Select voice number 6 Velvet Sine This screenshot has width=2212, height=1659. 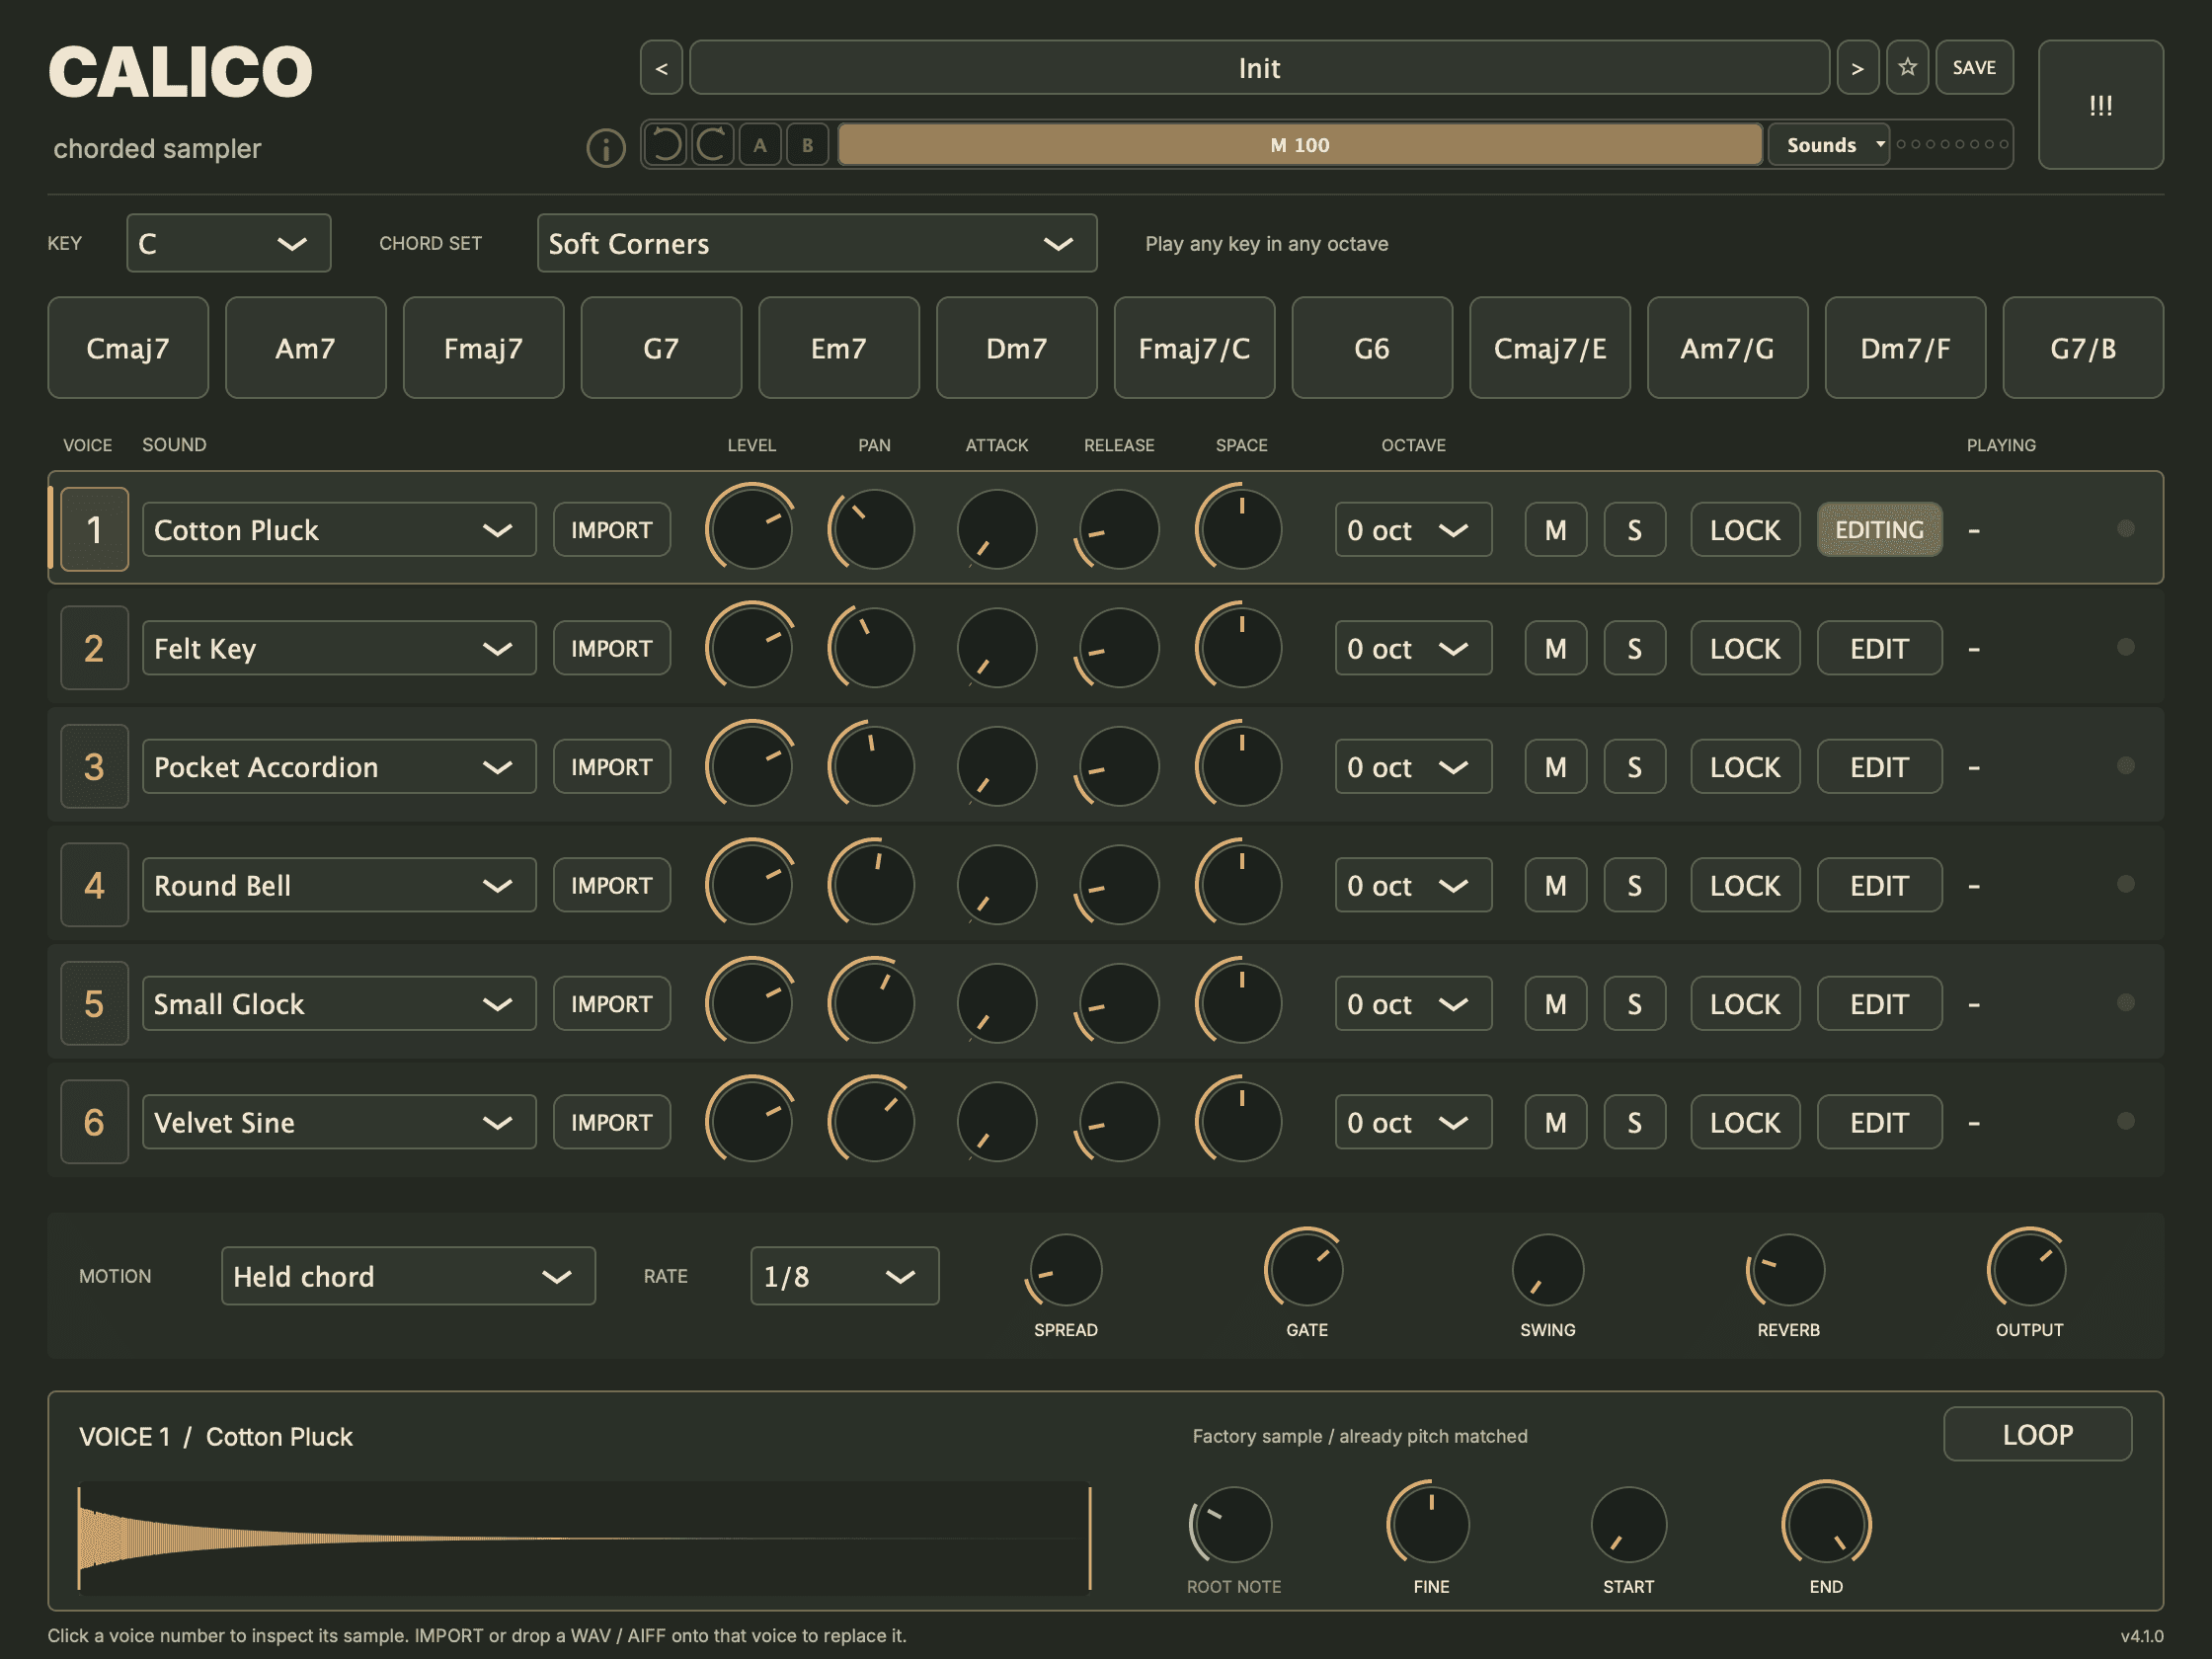pyautogui.click(x=94, y=1122)
